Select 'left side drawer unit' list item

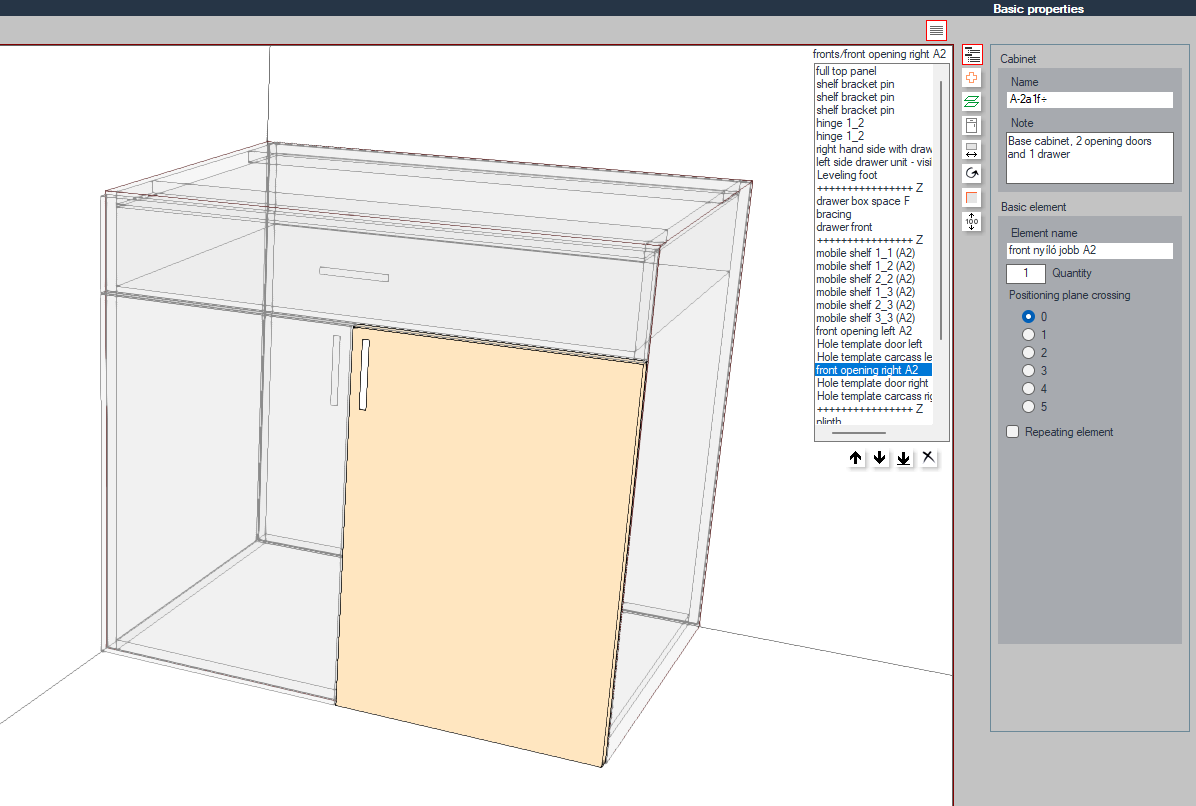(x=874, y=162)
